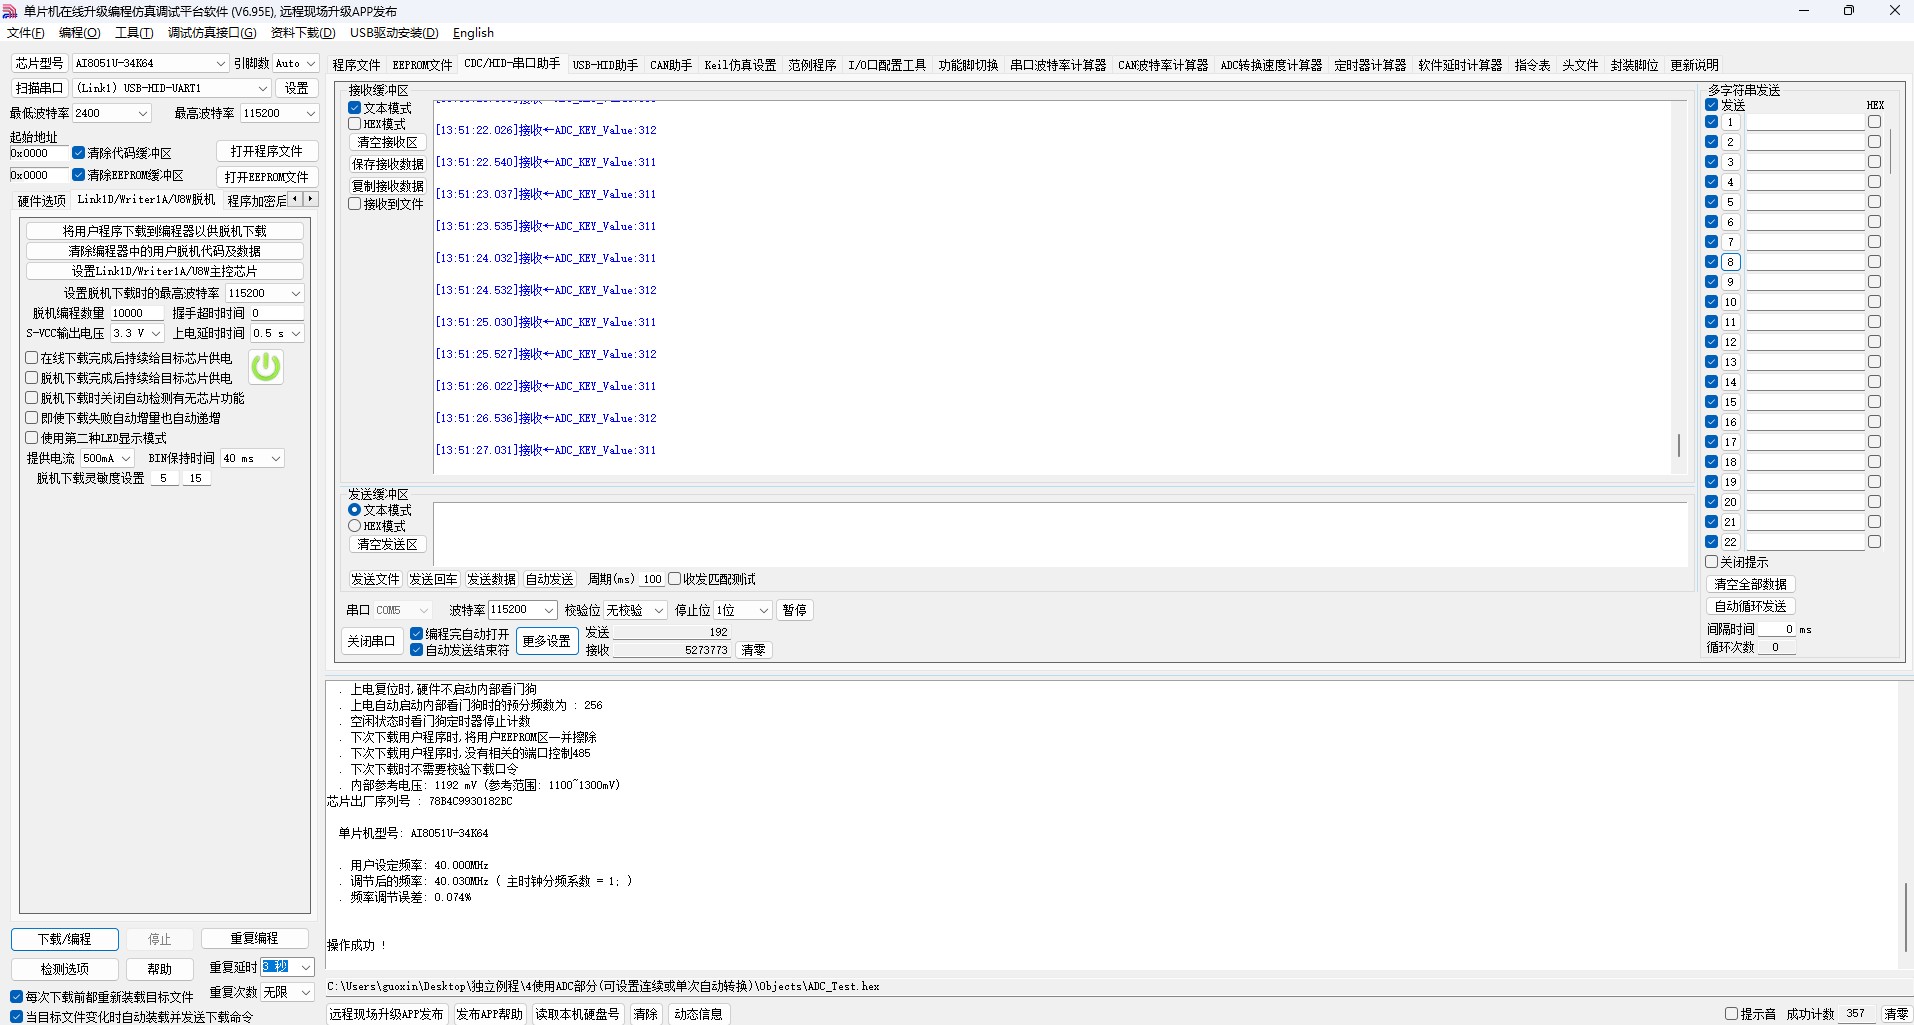Toggle 编程完自动打开 checkbox
This screenshot has height=1025, width=1914.
(x=417, y=634)
